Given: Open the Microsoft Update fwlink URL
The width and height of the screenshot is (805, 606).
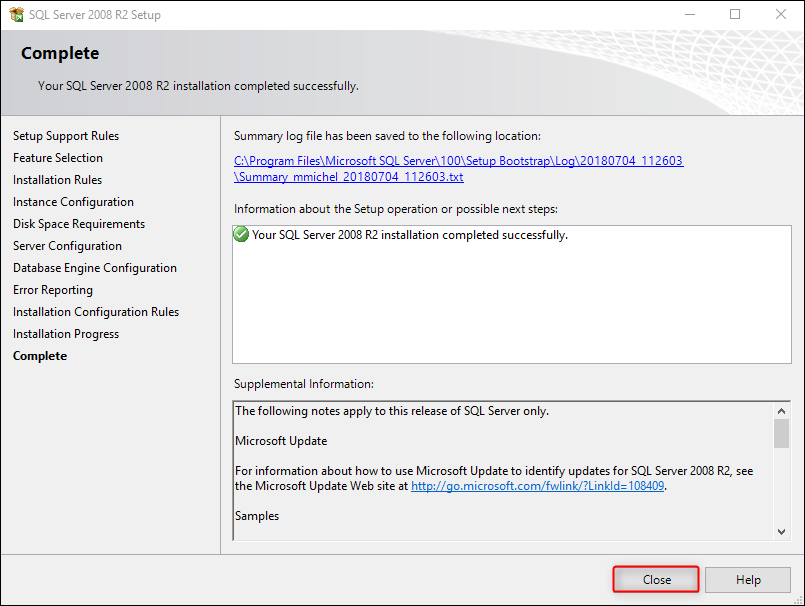Looking at the screenshot, I should (x=538, y=486).
